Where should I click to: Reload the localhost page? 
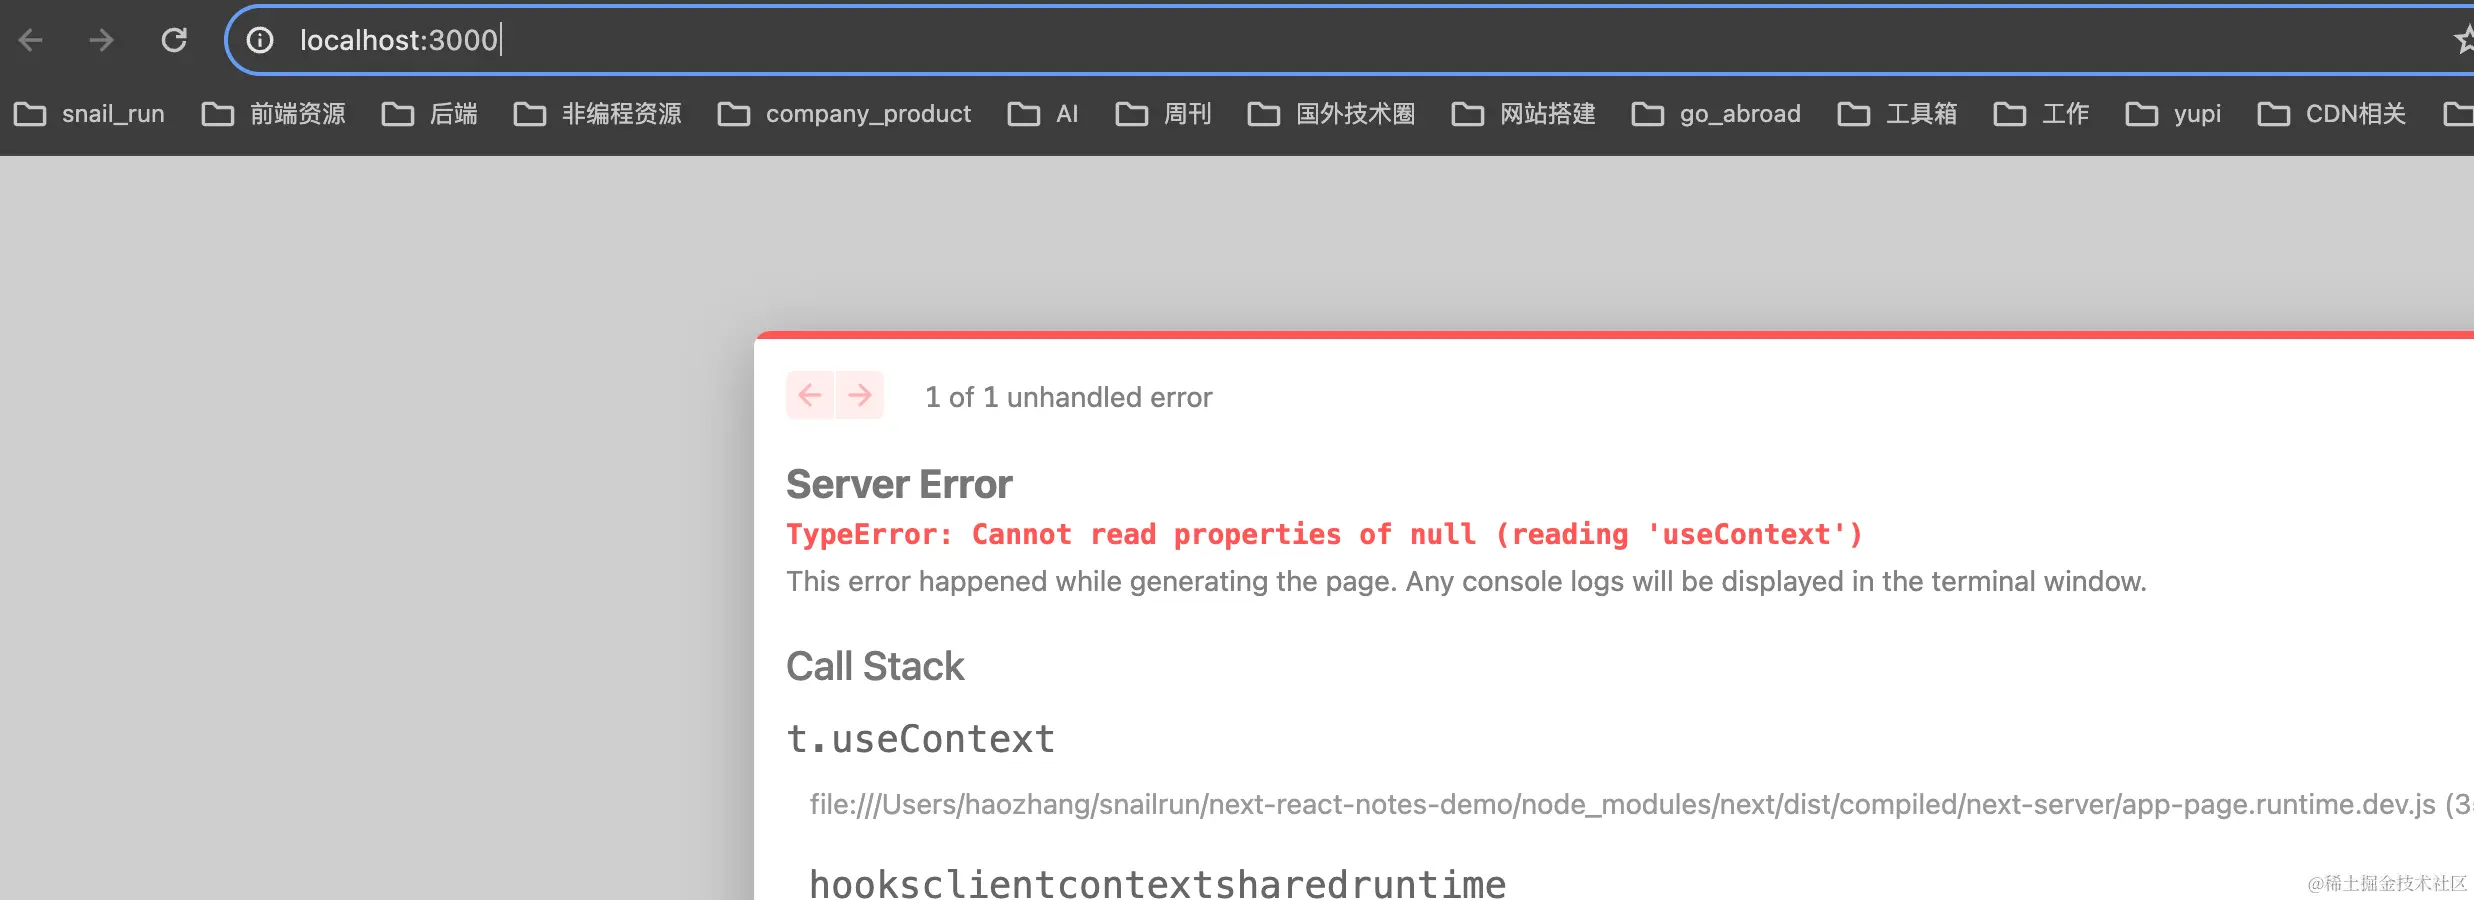pos(174,40)
